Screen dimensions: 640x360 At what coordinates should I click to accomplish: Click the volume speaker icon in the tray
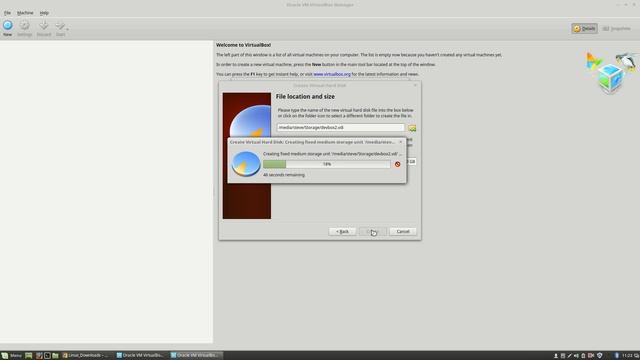pos(576,356)
